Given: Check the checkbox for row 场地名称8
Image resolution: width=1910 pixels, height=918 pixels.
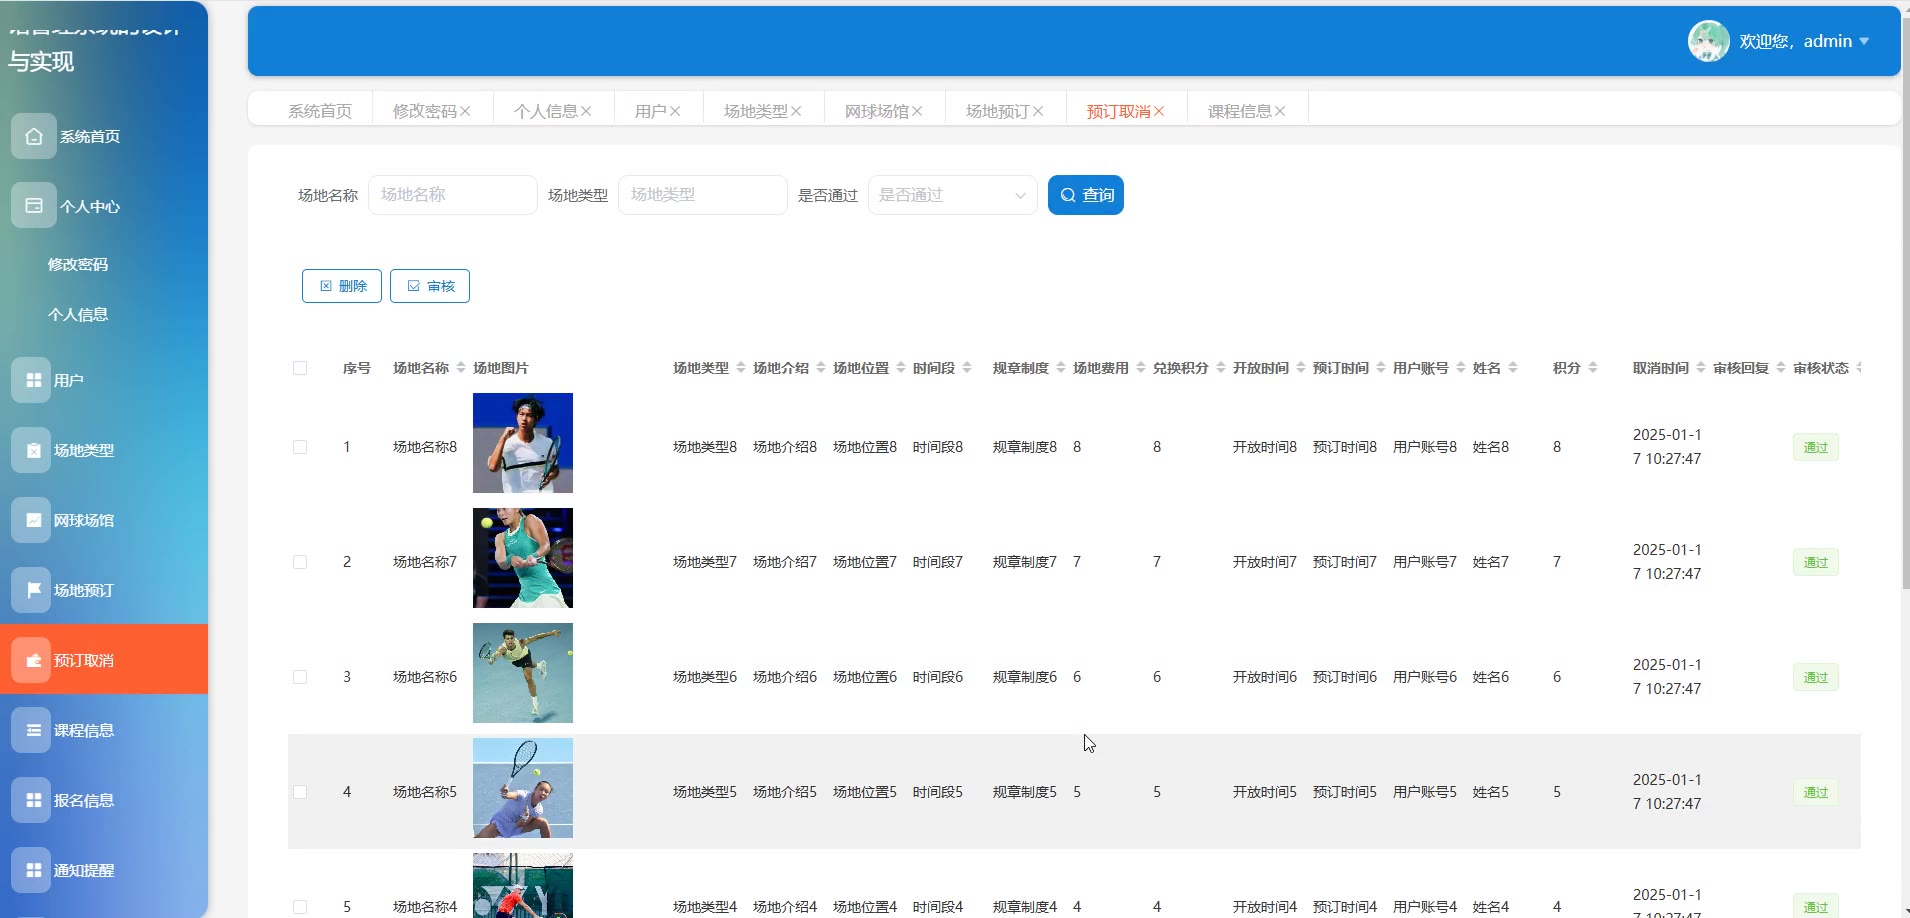Looking at the screenshot, I should pos(300,447).
